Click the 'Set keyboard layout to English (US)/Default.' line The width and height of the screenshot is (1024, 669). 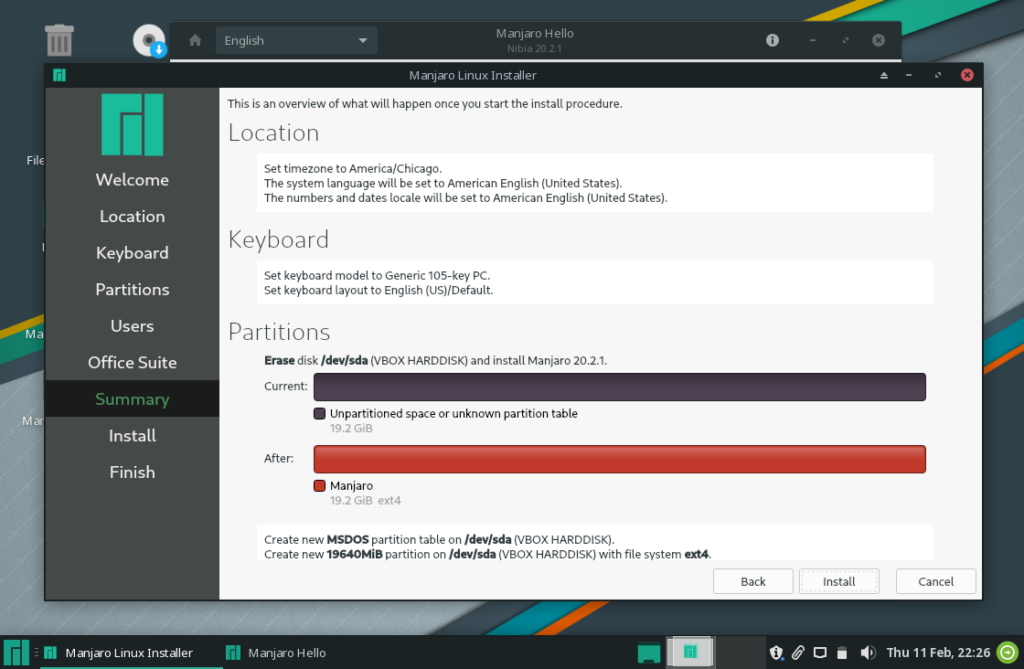[378, 290]
